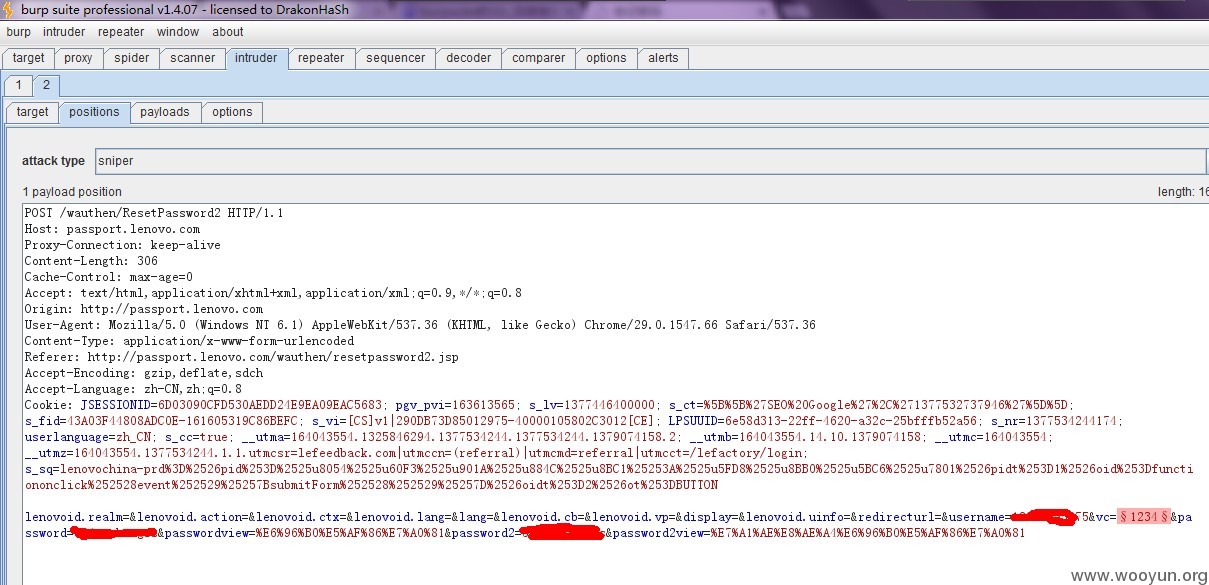Switch to the scanner tab
This screenshot has width=1209, height=585.
[192, 58]
